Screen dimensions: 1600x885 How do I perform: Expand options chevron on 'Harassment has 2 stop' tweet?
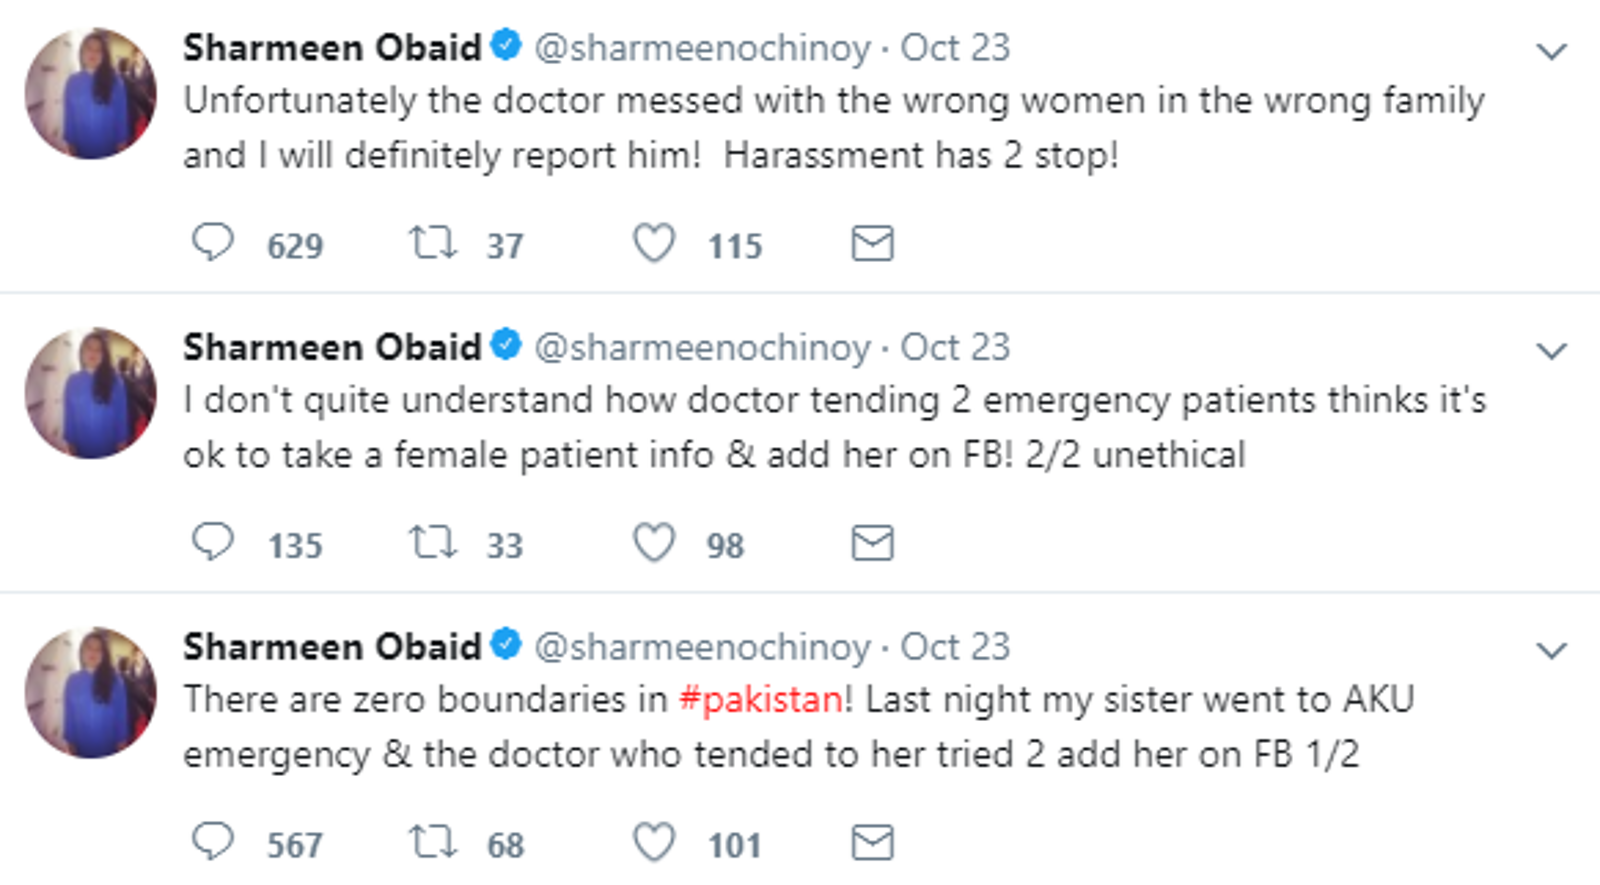click(x=1551, y=51)
